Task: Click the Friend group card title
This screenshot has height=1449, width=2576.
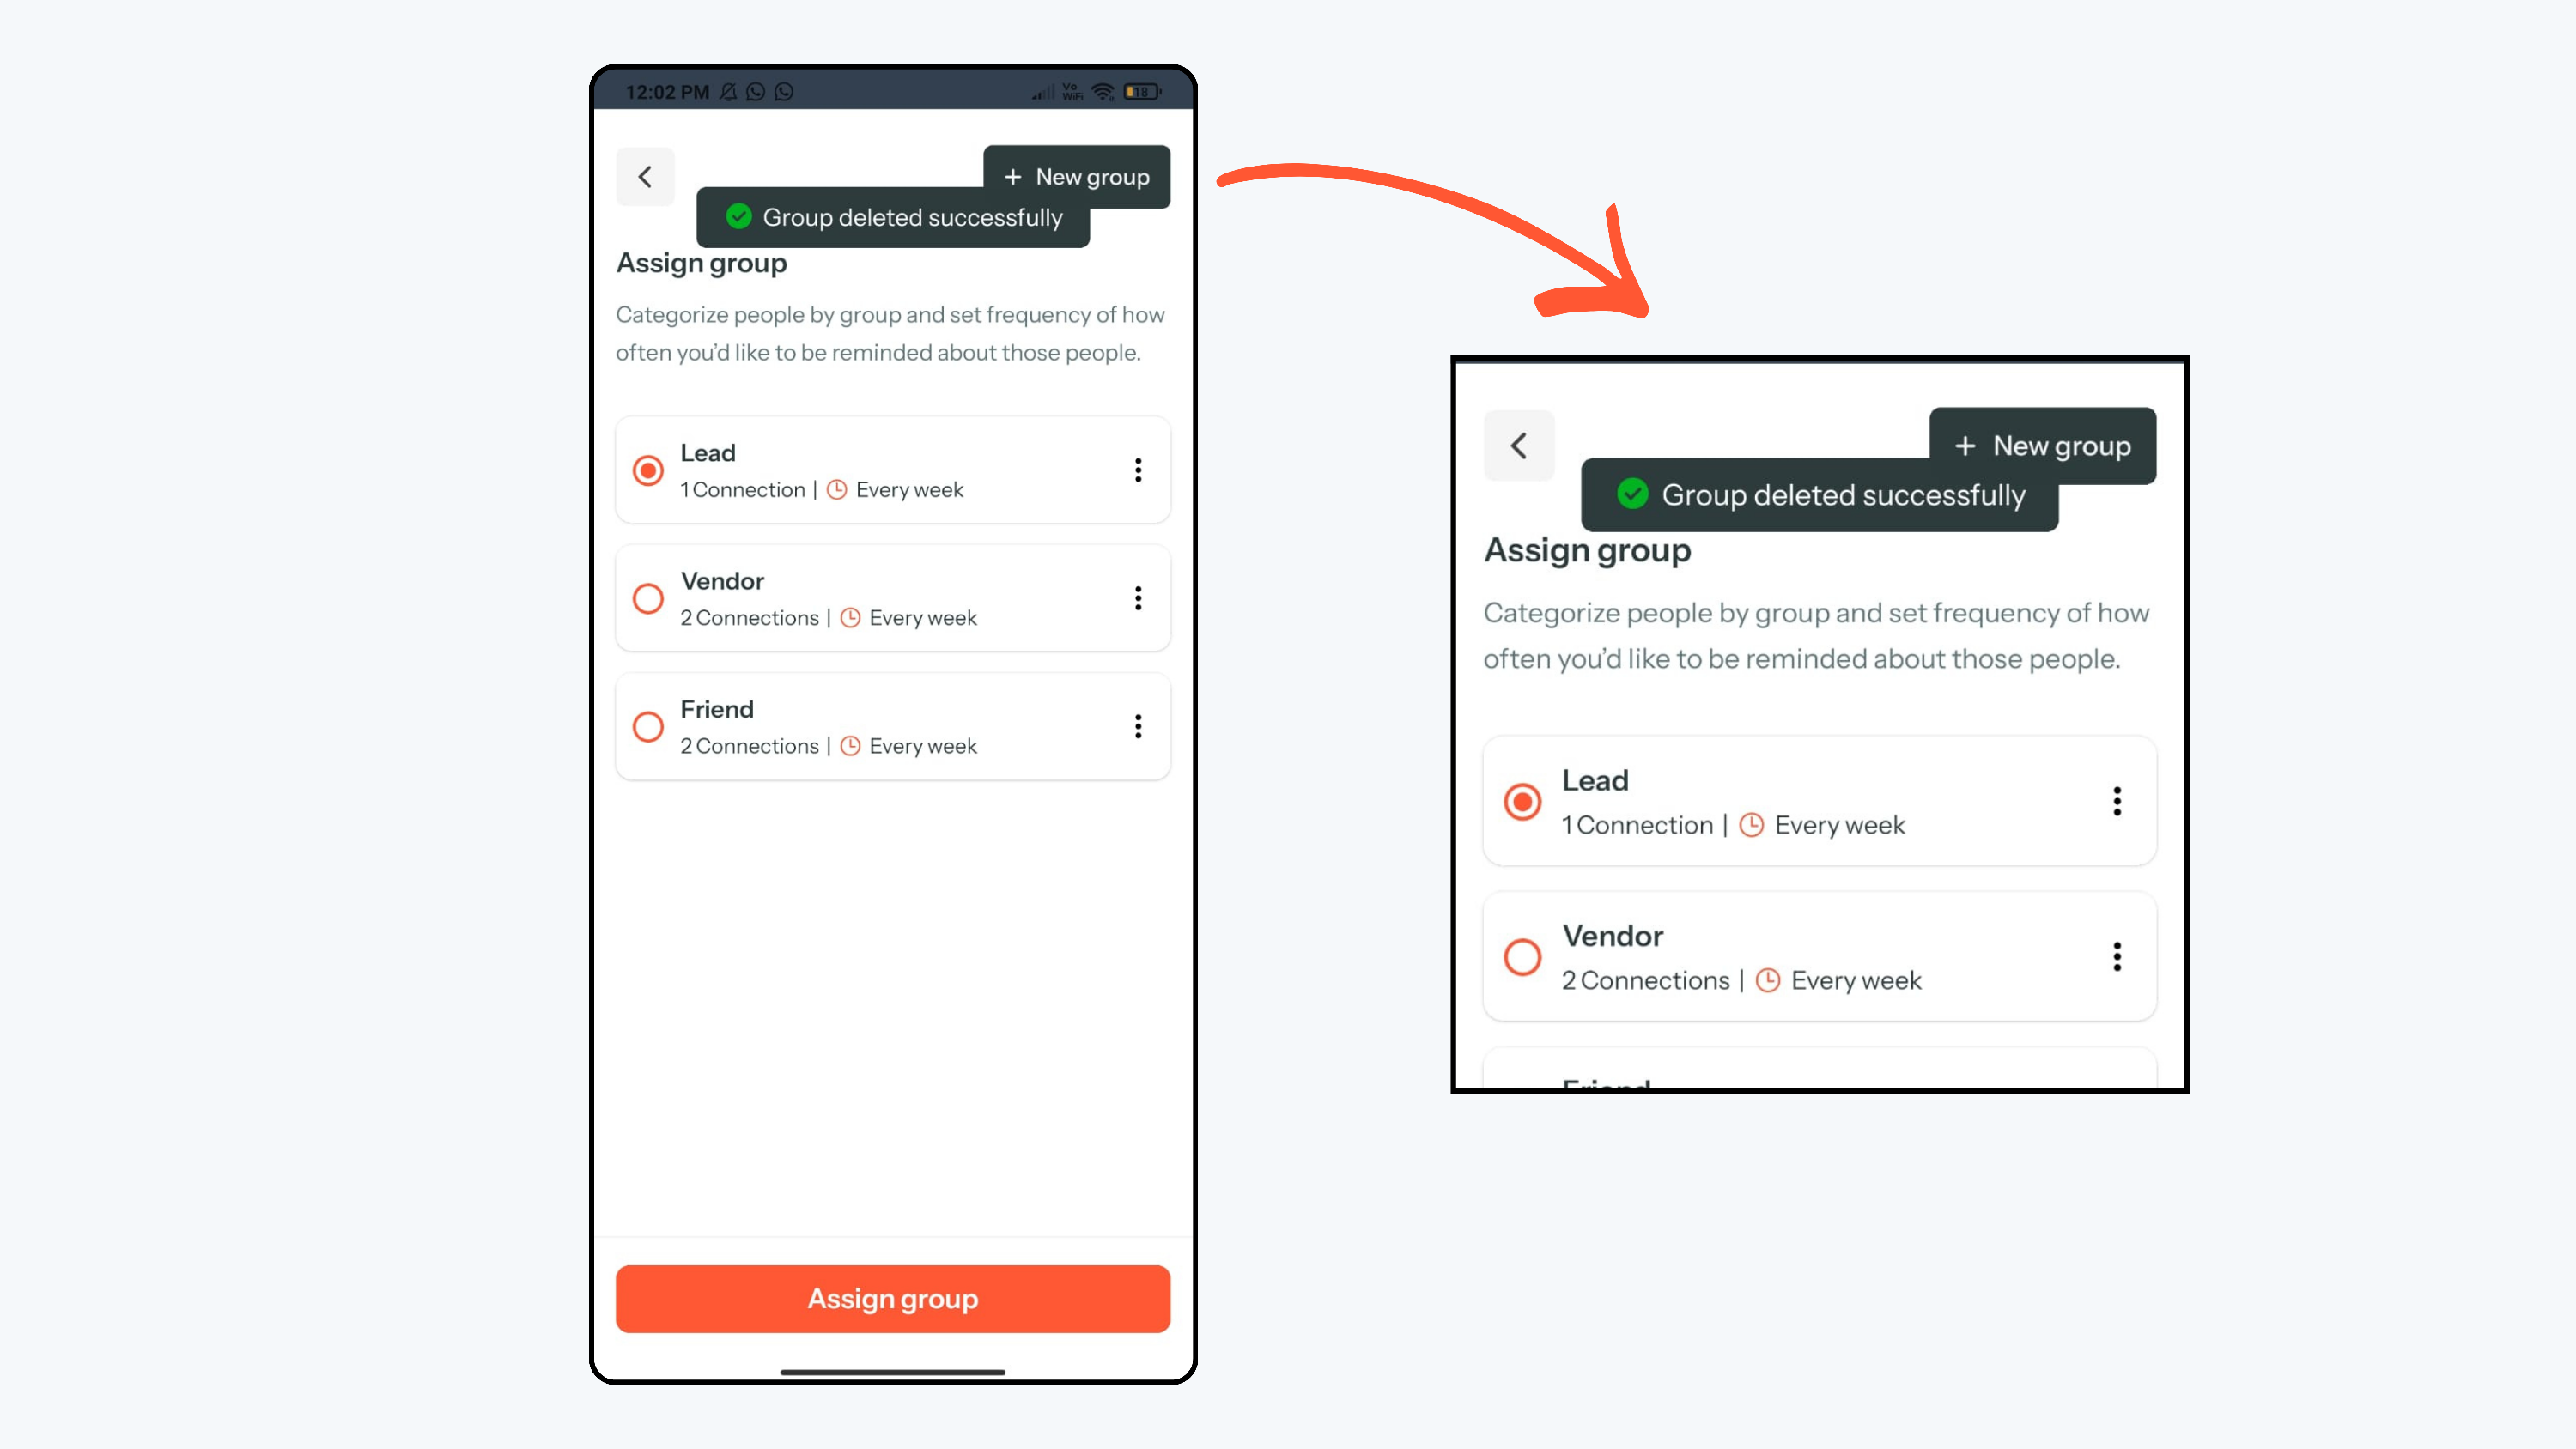Action: [717, 709]
